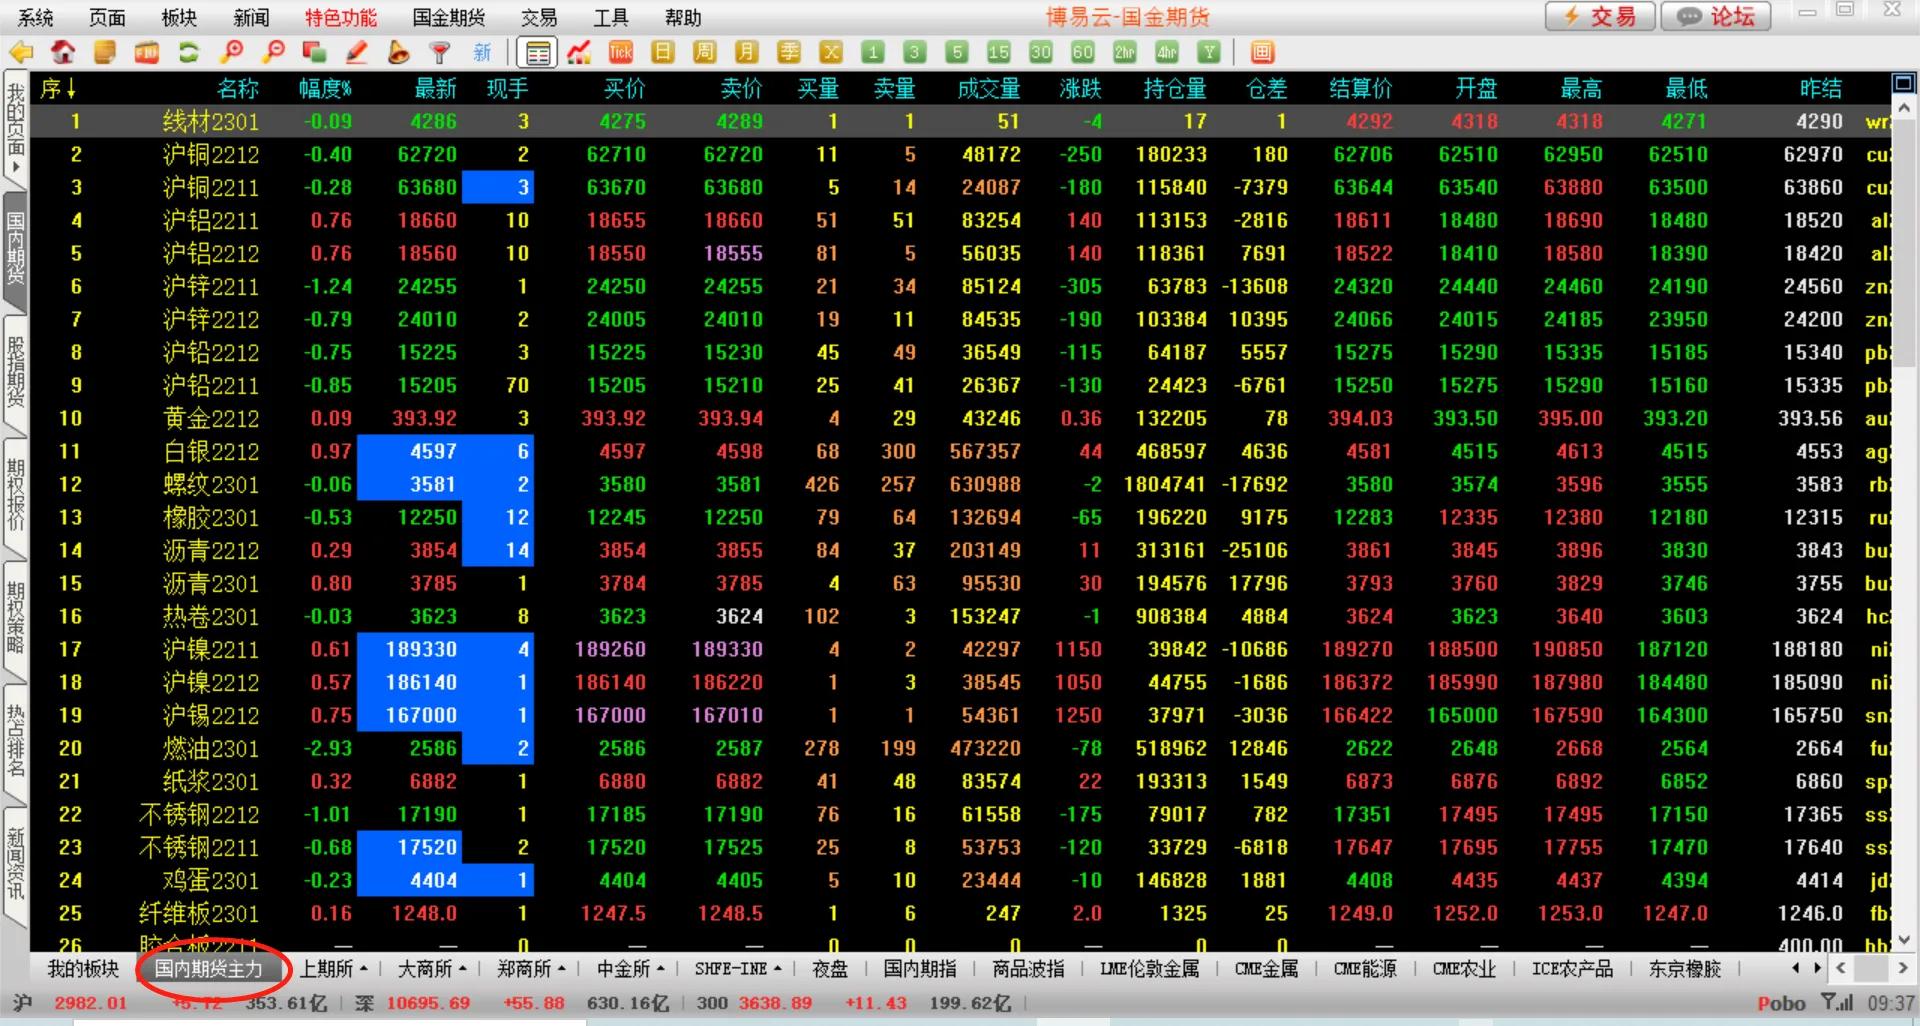The width and height of the screenshot is (1920, 1026).
Task: Click the top-right panel toggle icon
Action: 1903,83
